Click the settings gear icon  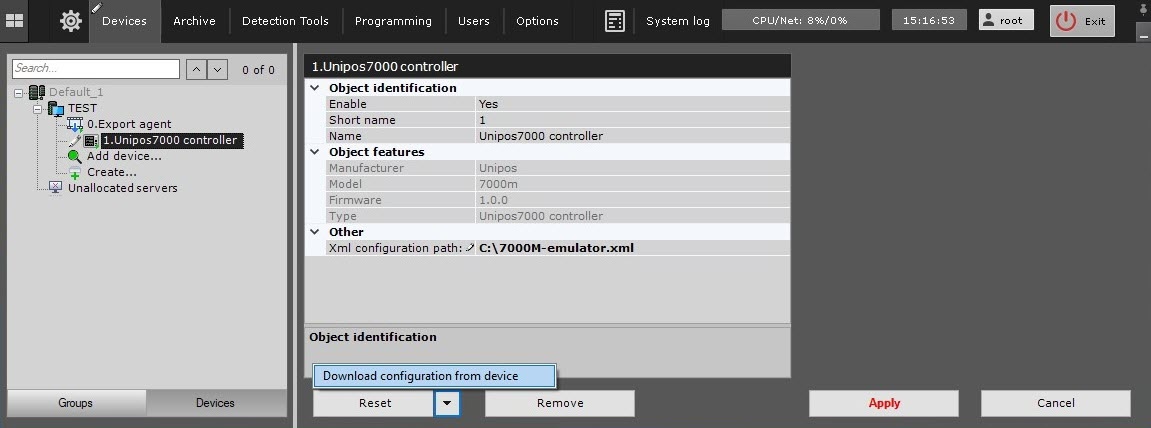pyautogui.click(x=70, y=21)
